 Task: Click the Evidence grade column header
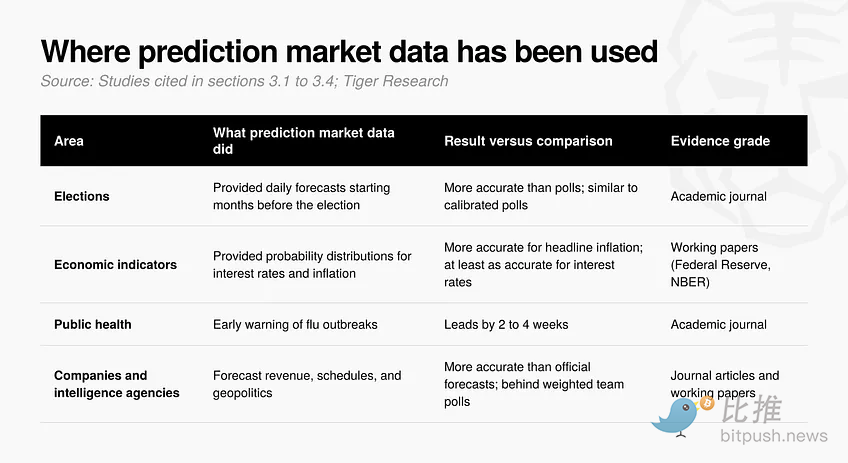(x=720, y=141)
